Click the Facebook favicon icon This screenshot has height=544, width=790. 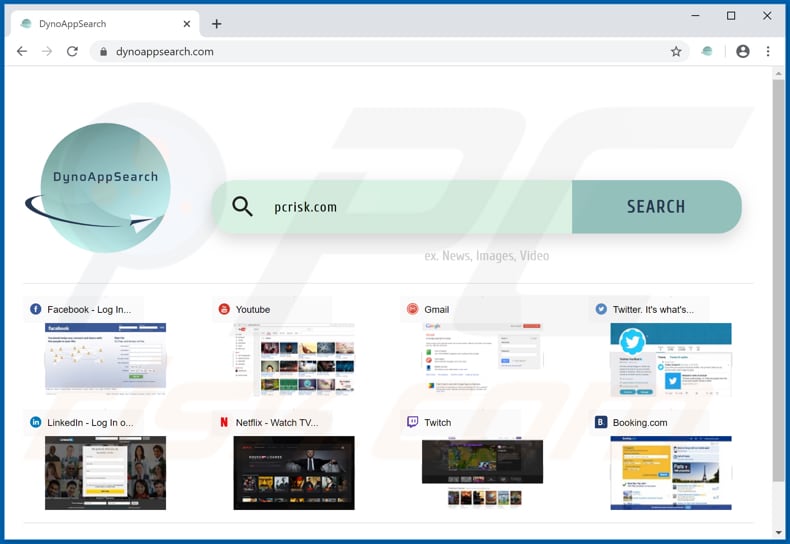pos(35,309)
